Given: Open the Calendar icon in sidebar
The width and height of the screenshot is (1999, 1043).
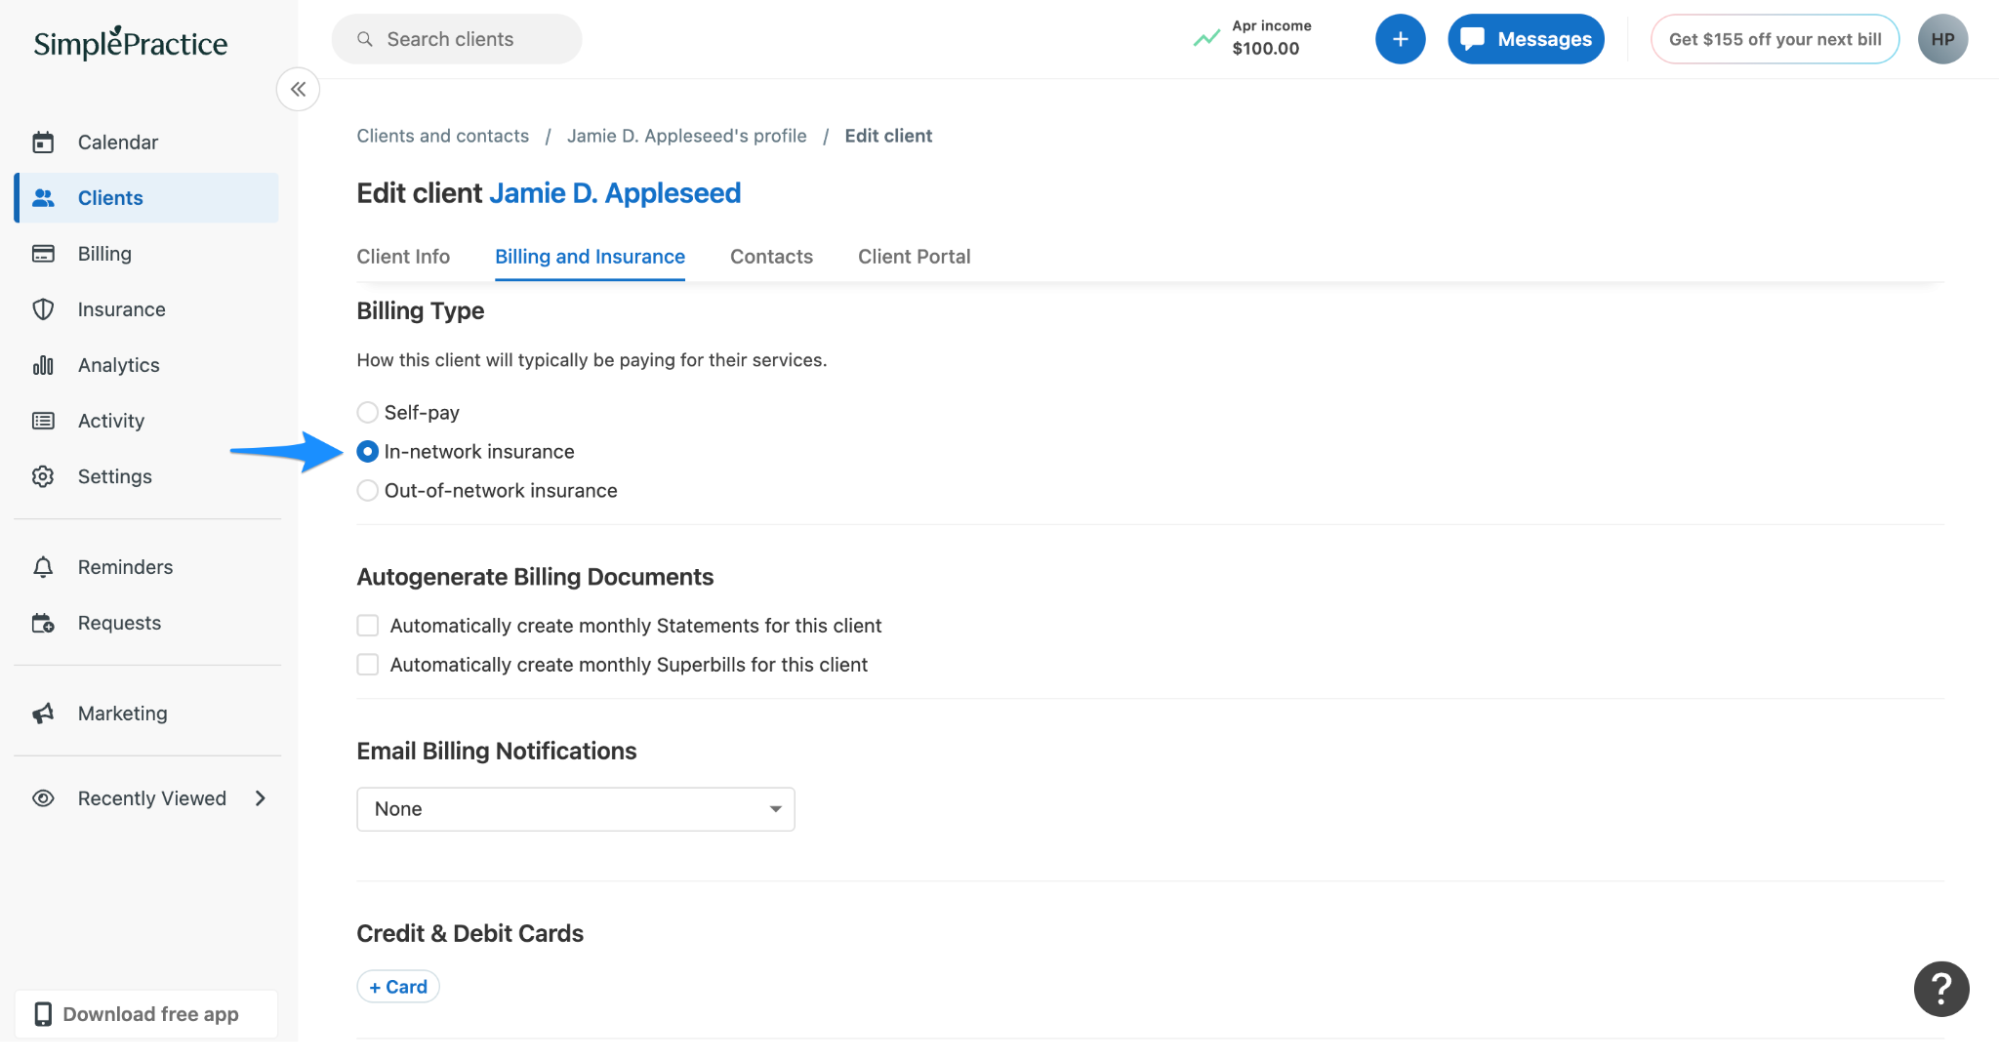Looking at the screenshot, I should [x=43, y=142].
